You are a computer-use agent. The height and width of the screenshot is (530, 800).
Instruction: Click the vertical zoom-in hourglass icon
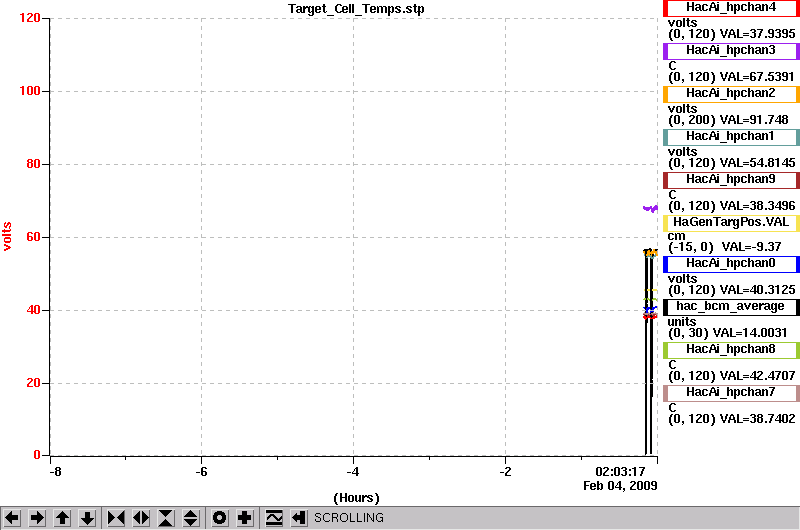[x=166, y=518]
